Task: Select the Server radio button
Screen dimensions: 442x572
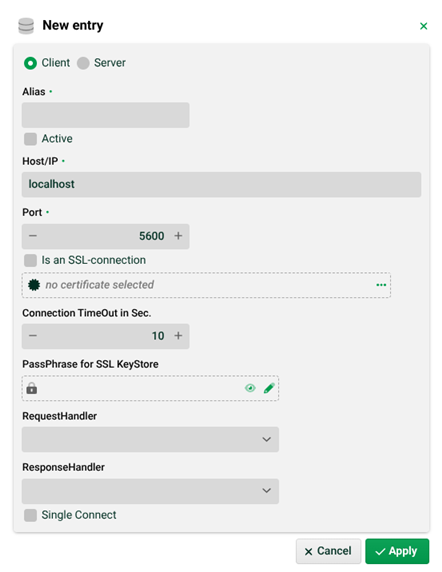Action: coord(83,63)
